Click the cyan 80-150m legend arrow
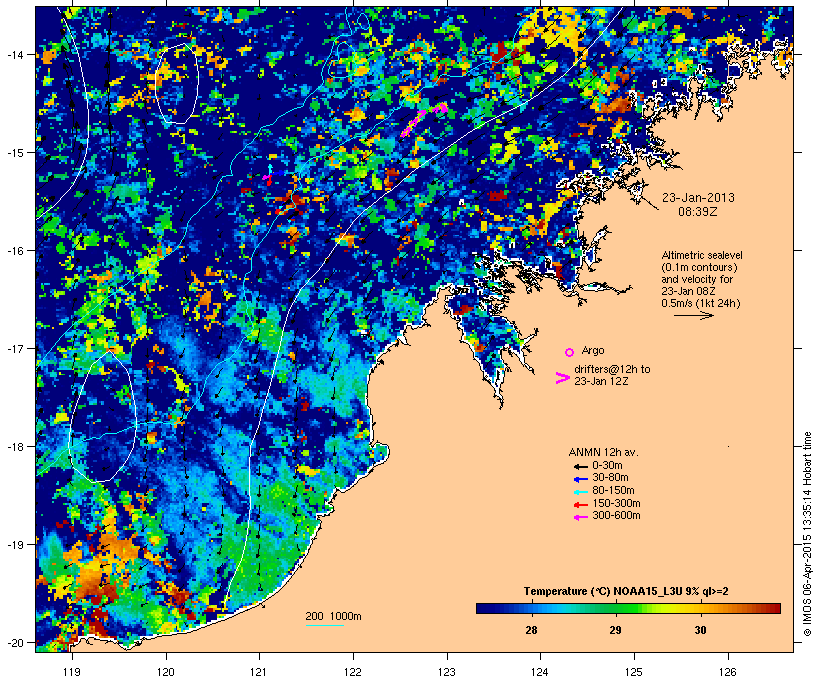The height and width of the screenshot is (680, 820). [x=580, y=492]
